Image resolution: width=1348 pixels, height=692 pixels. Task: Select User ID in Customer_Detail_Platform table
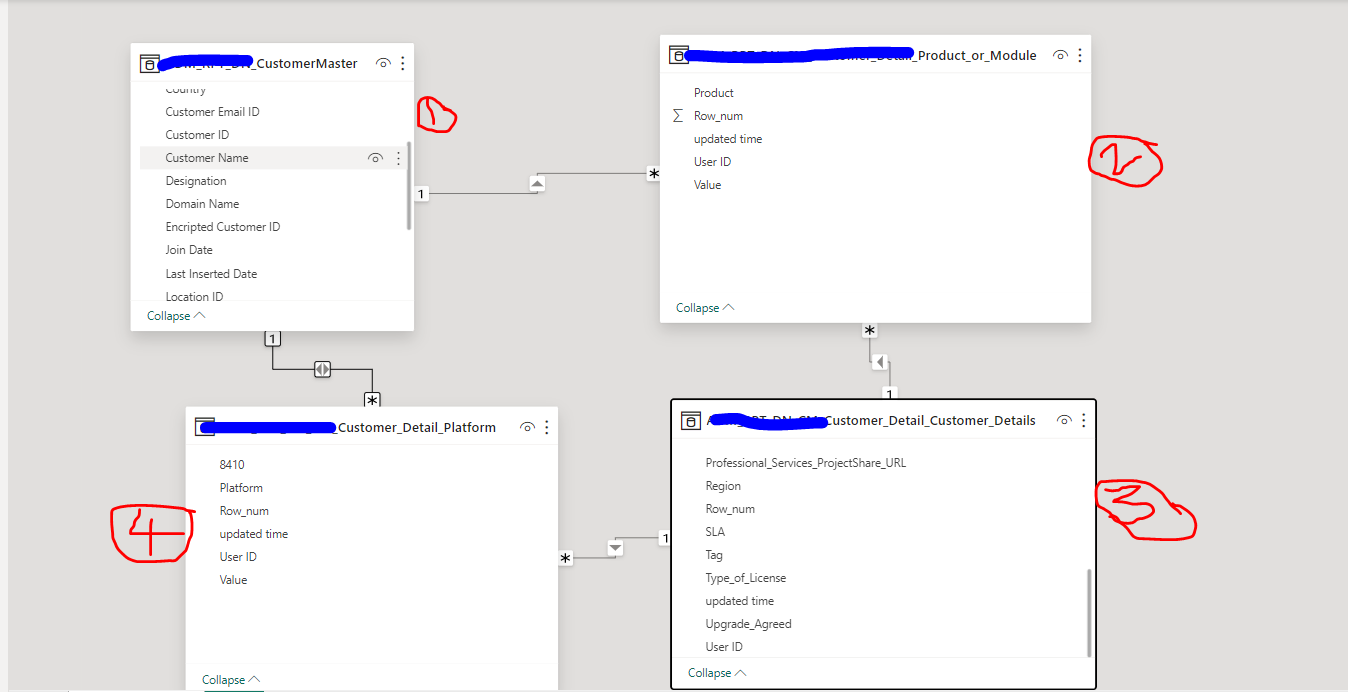(x=238, y=557)
